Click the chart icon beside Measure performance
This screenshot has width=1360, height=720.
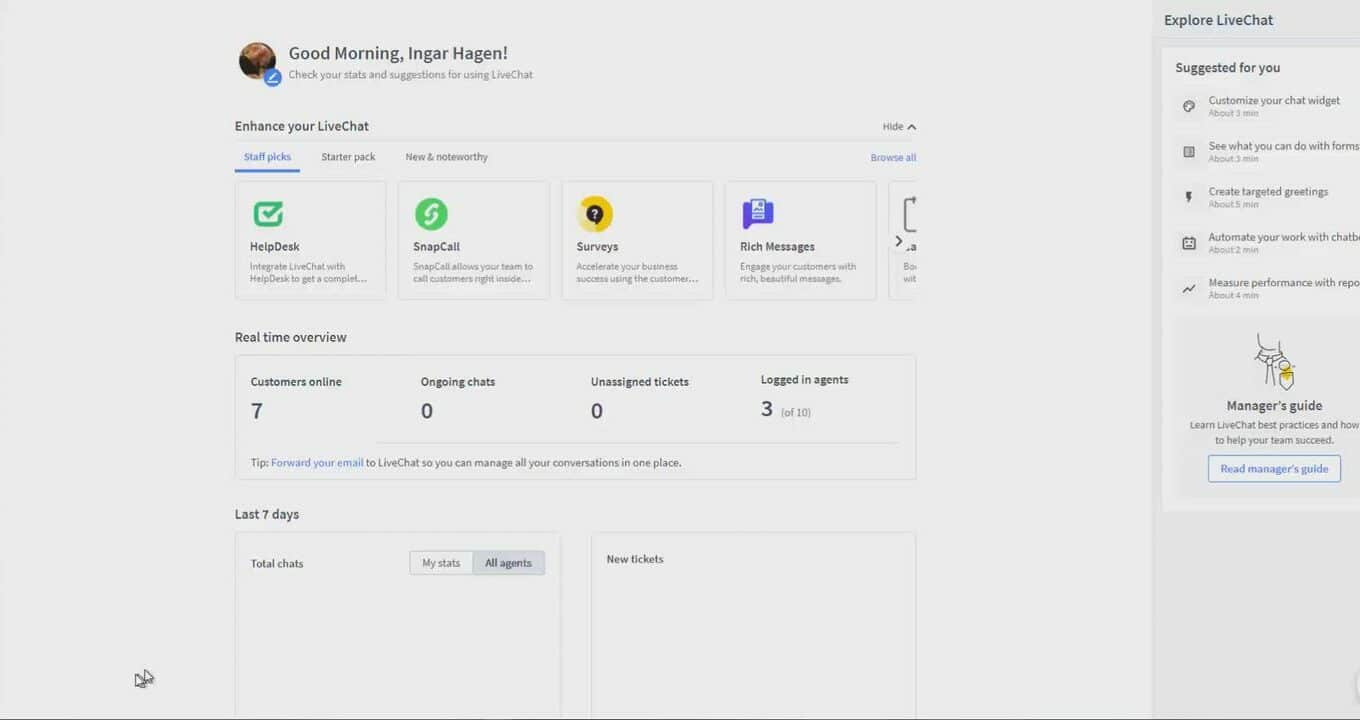1189,289
